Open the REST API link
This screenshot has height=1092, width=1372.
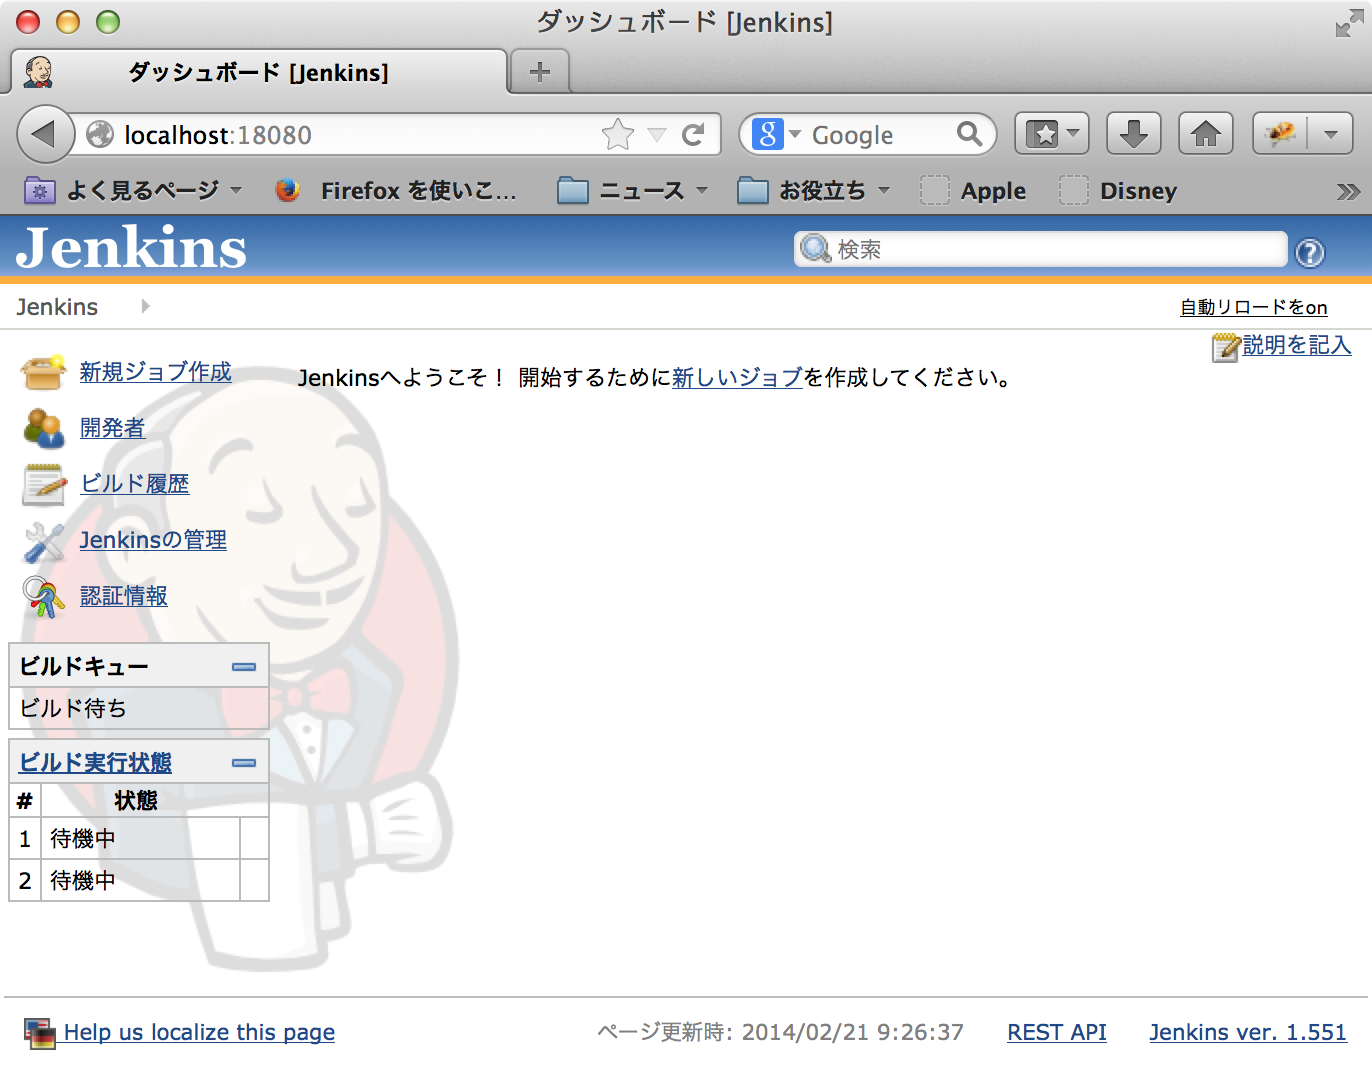point(1057,1032)
